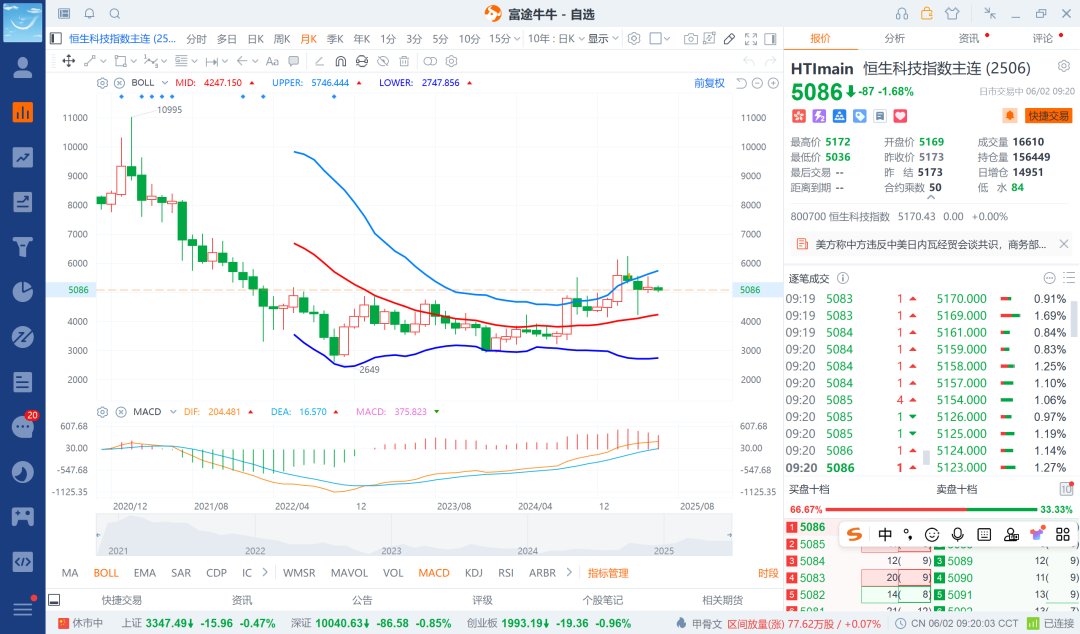Zoom in the chart with plus icon

[x=773, y=83]
